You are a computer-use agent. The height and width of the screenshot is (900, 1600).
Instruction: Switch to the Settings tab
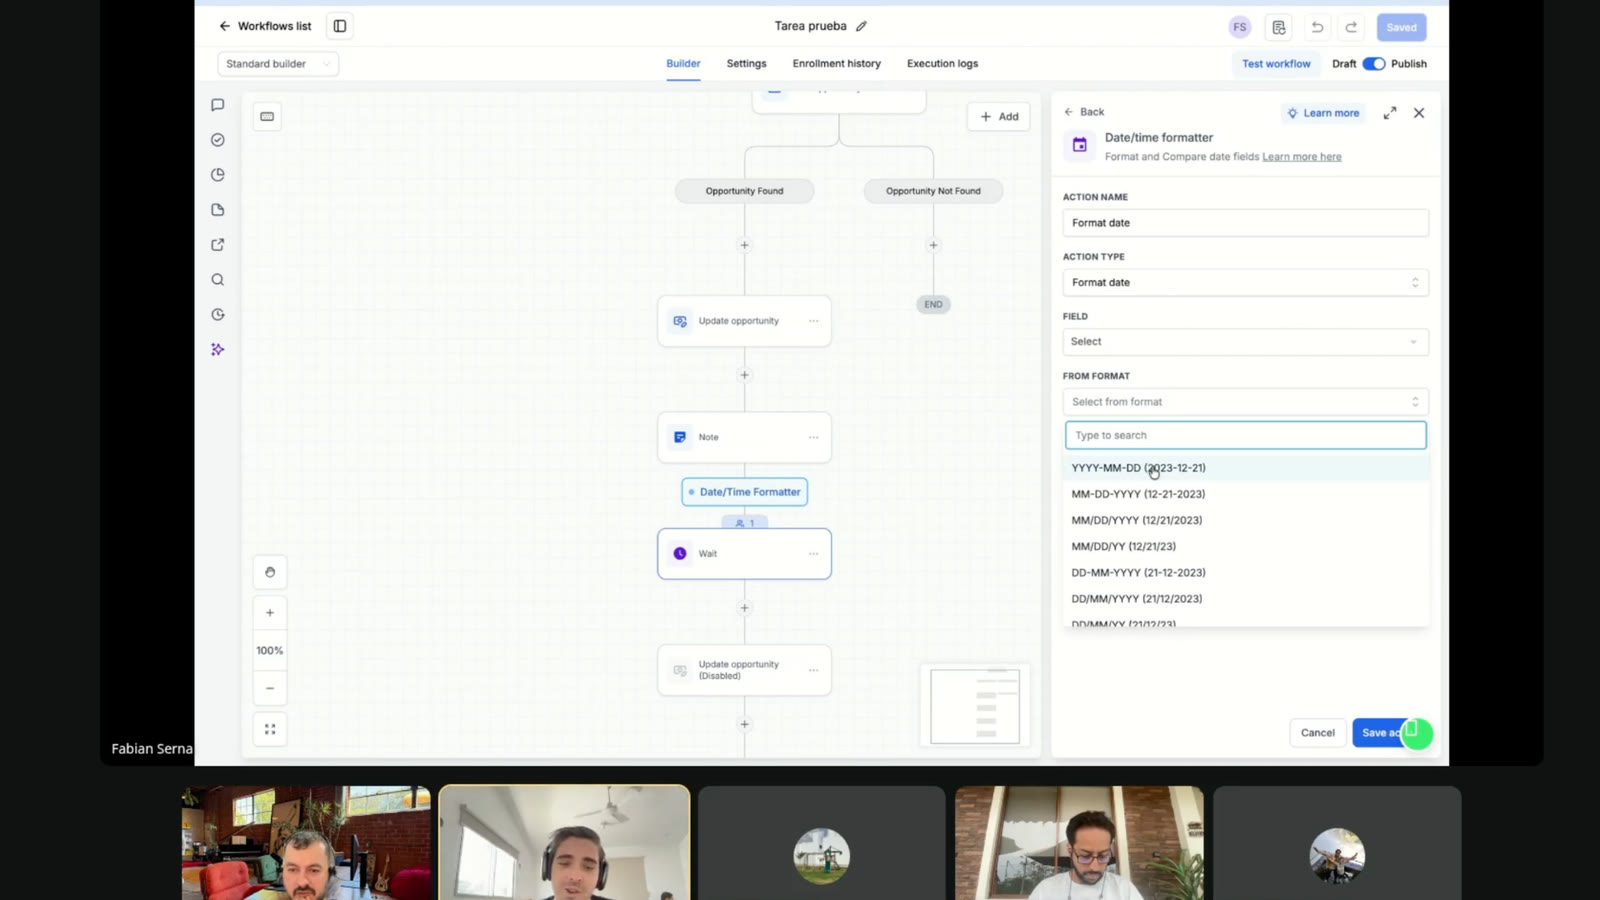(746, 64)
